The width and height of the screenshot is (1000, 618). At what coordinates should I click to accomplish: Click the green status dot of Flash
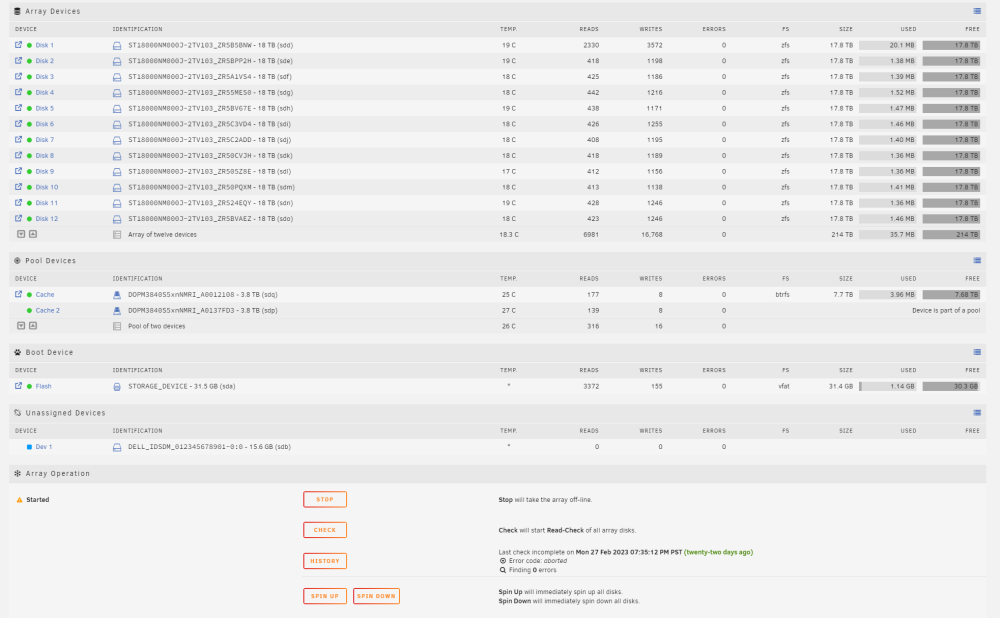(x=29, y=386)
